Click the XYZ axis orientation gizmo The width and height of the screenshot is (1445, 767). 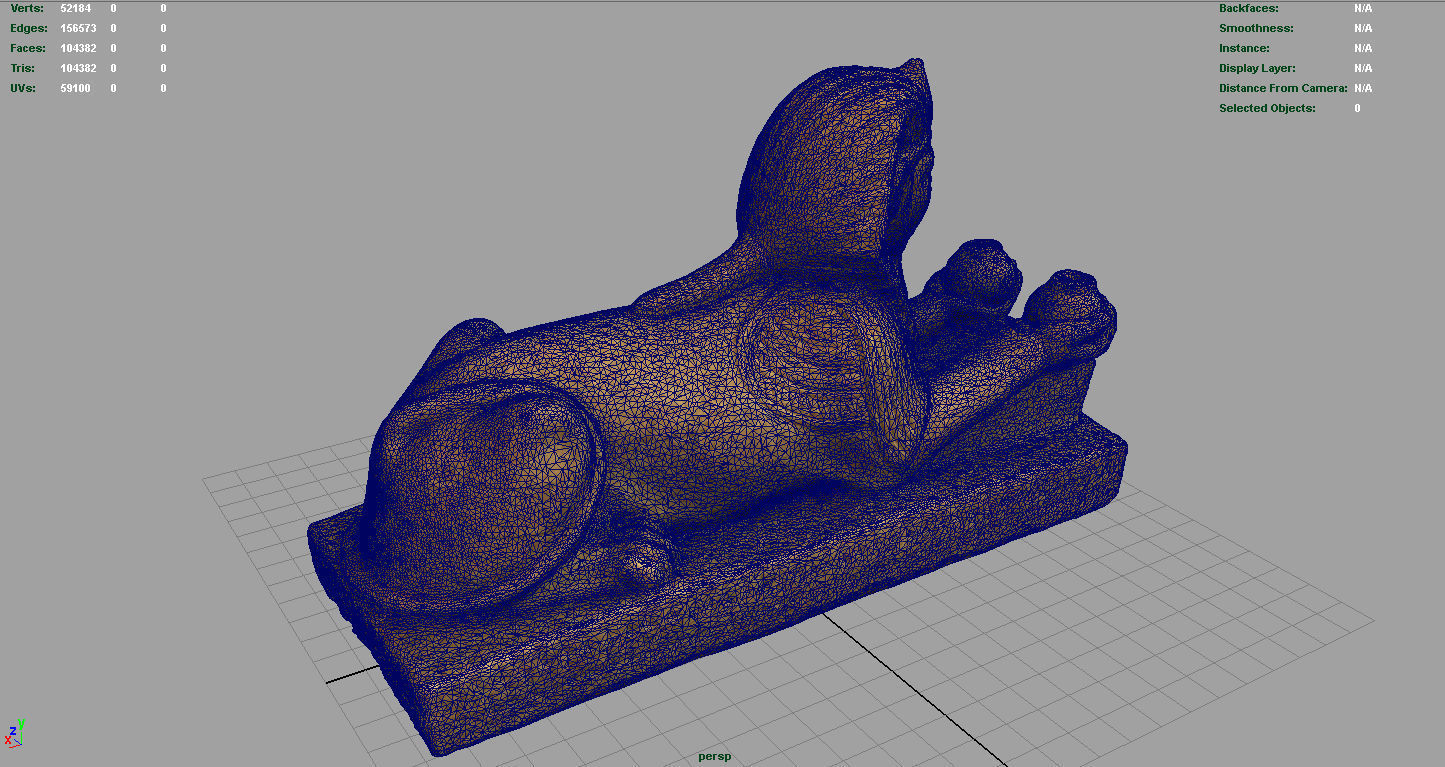(x=13, y=733)
